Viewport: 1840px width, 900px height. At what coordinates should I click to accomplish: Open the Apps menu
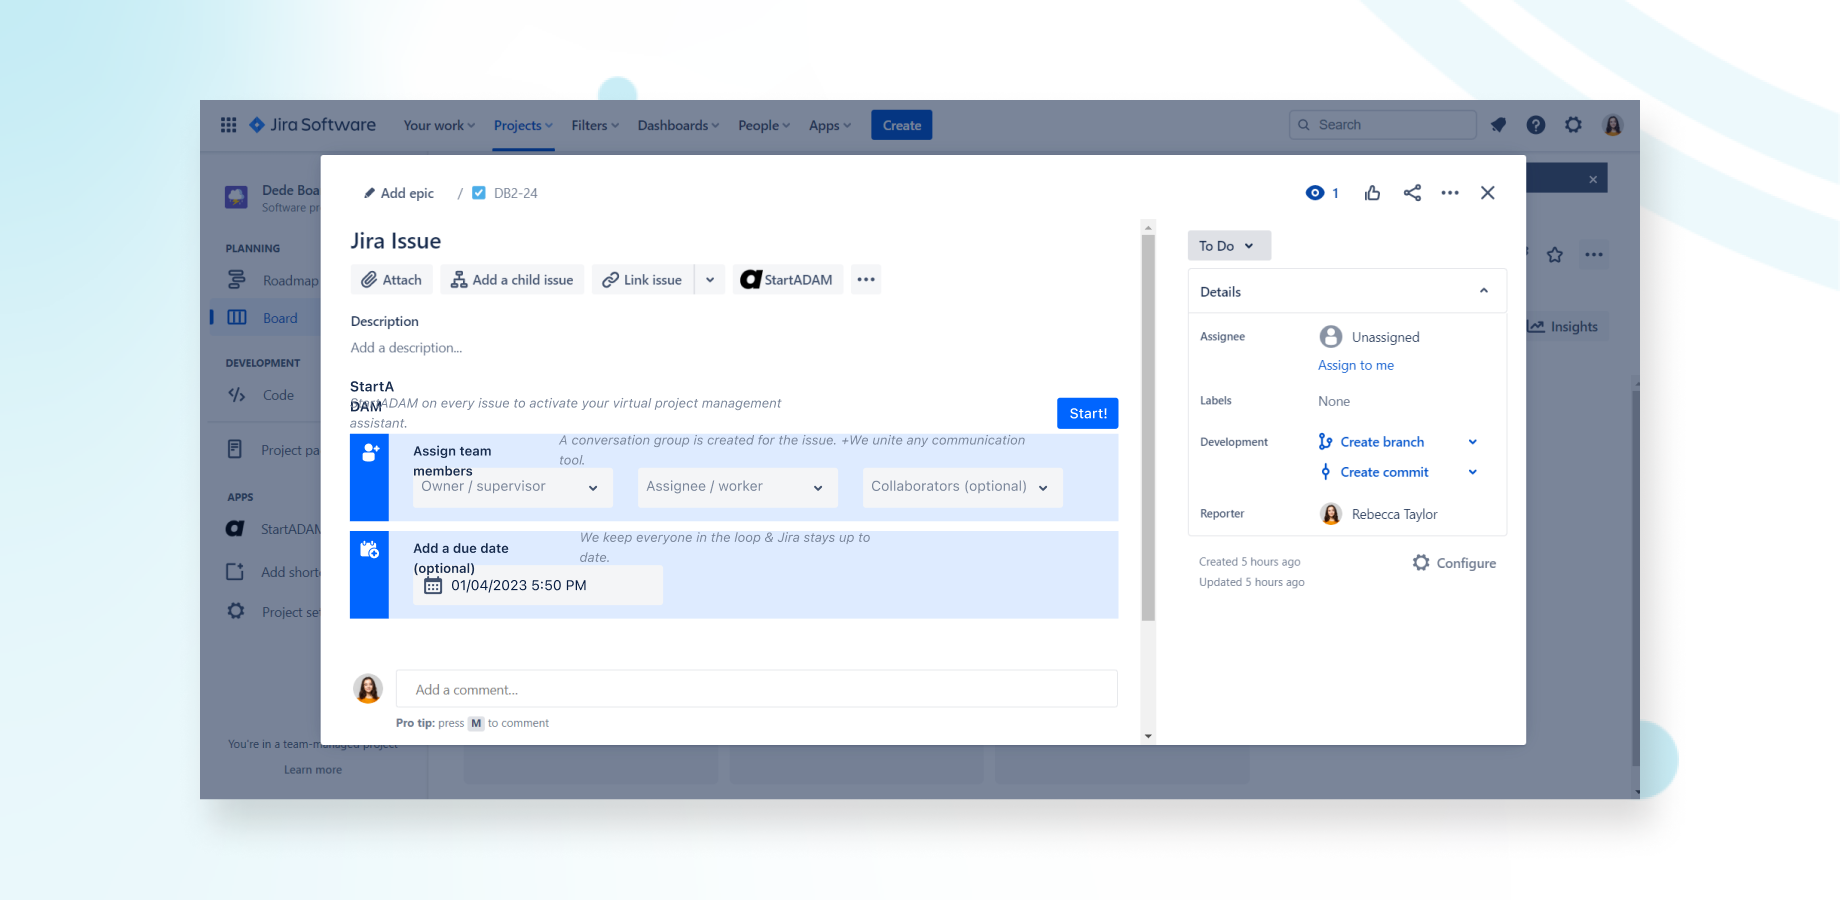[830, 125]
